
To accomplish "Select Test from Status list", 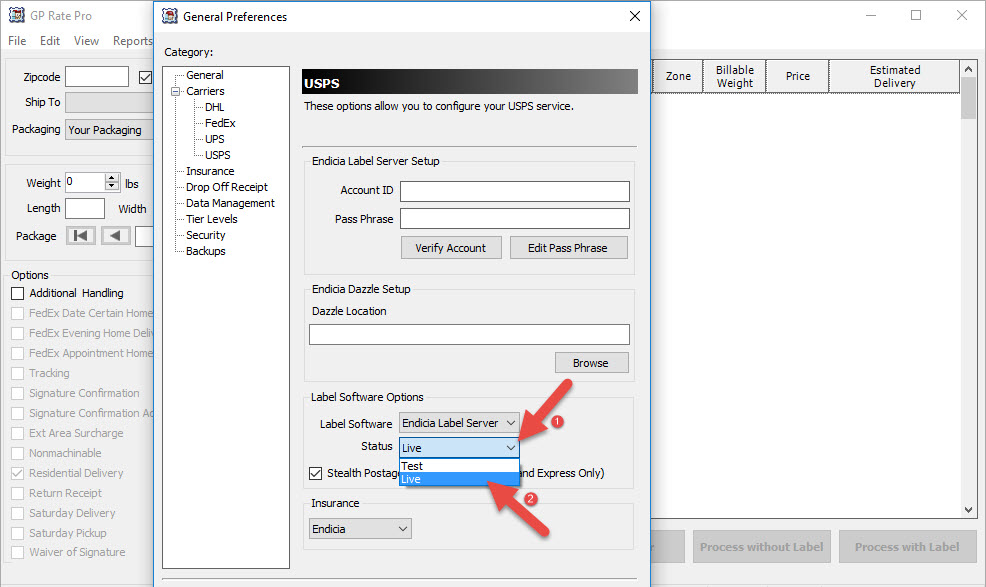I will coord(459,466).
